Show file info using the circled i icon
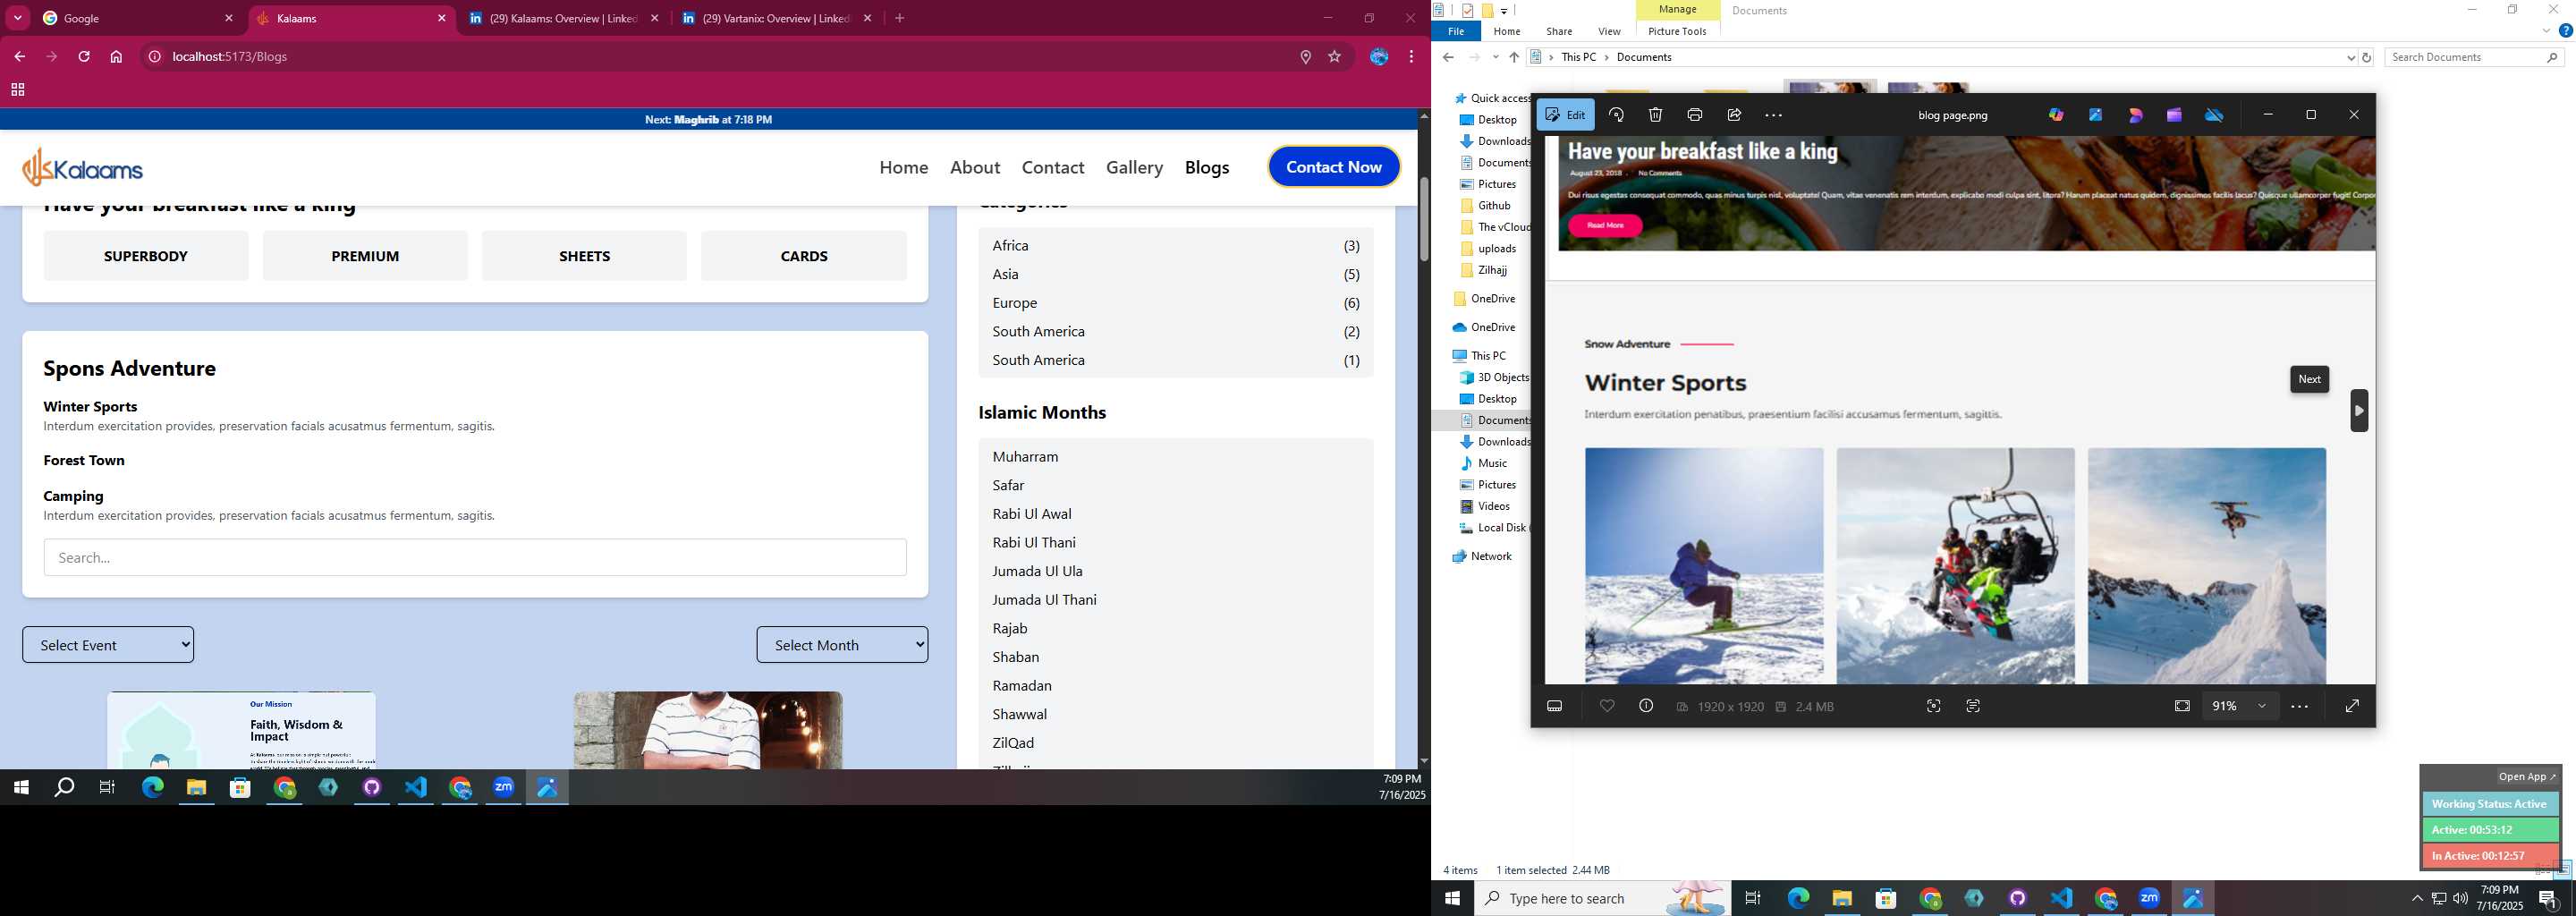The height and width of the screenshot is (916, 2576). coord(1646,706)
